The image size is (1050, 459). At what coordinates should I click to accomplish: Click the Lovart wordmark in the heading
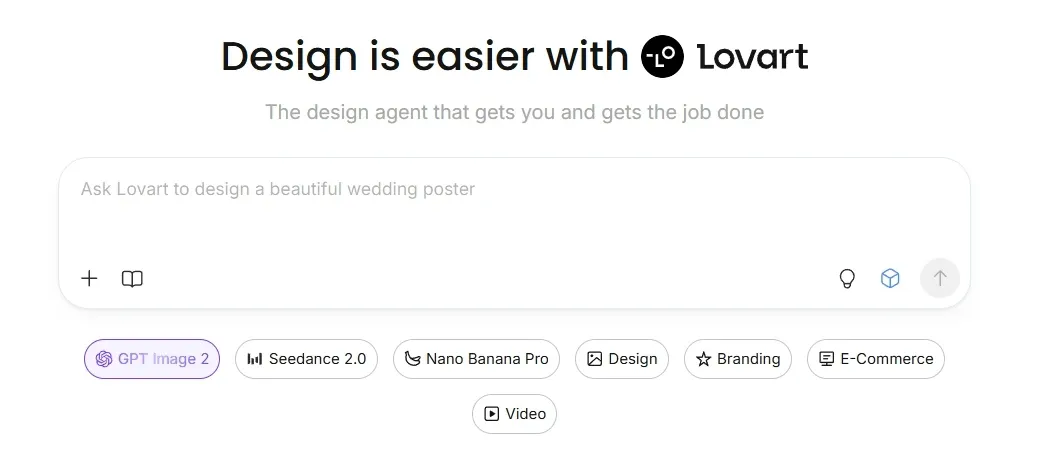[x=752, y=57]
